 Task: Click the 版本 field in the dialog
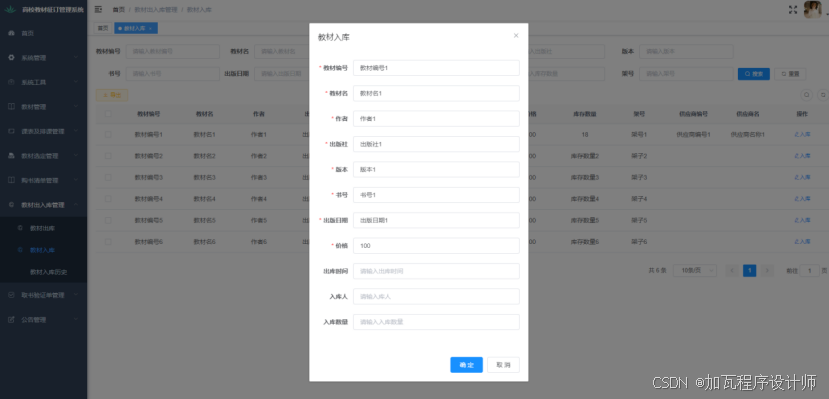coord(436,169)
